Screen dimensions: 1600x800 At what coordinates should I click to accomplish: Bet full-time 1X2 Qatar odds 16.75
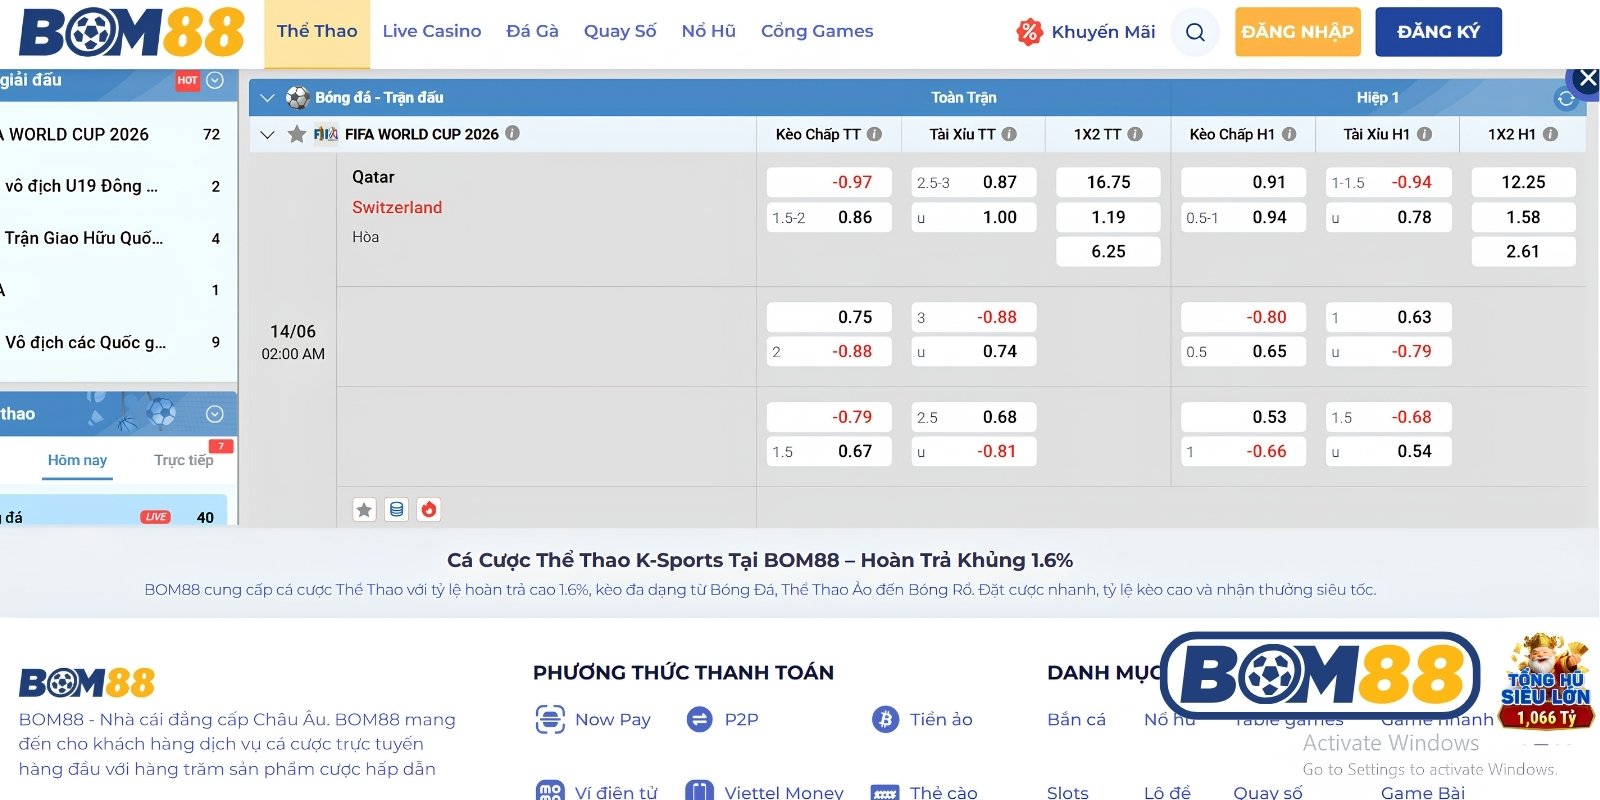click(1108, 182)
